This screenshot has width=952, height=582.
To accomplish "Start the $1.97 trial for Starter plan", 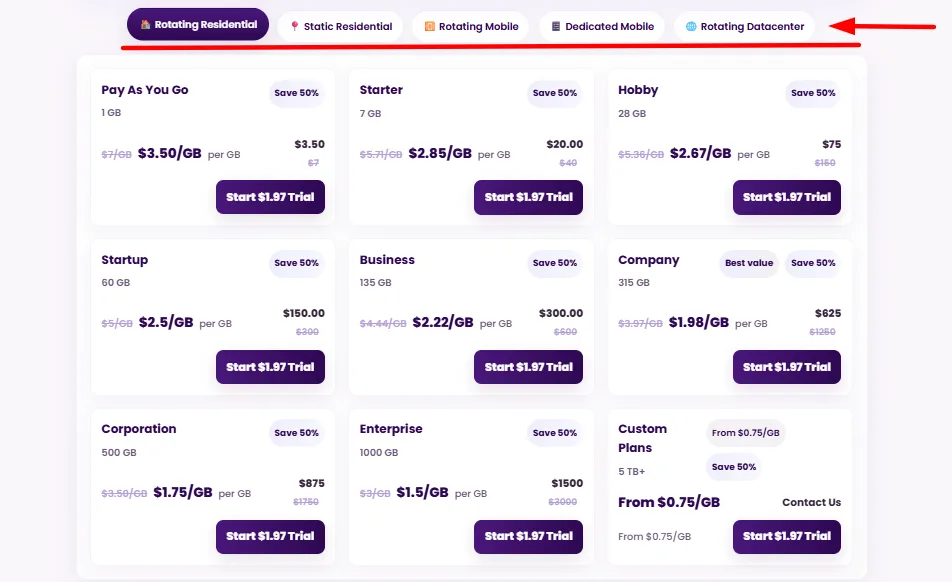I will [528, 197].
